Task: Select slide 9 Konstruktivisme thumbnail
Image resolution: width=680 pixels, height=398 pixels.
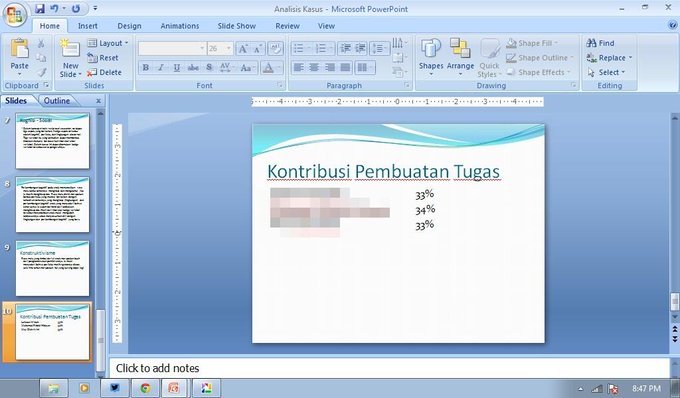Action: [52, 269]
